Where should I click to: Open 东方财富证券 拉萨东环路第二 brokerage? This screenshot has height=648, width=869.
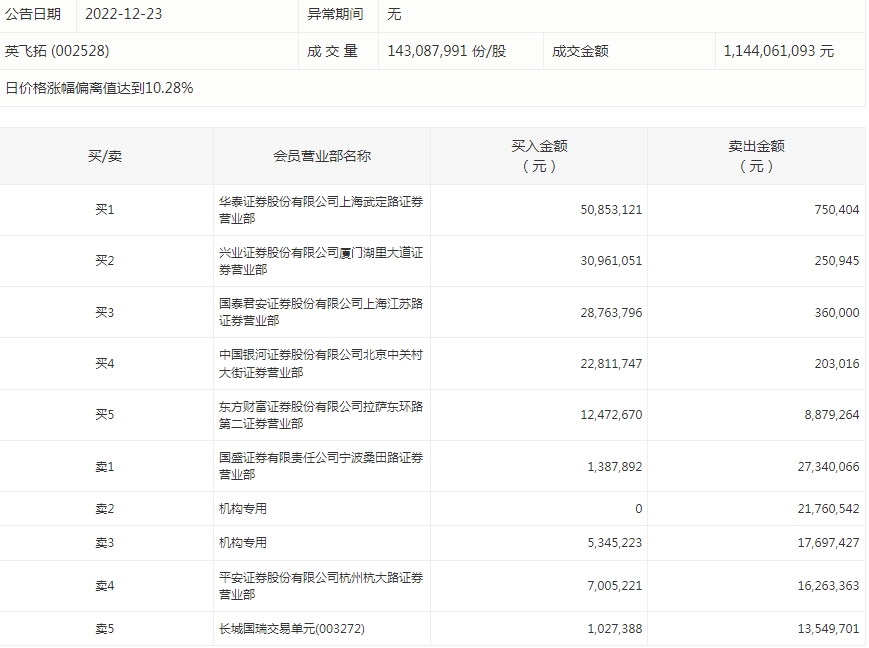pyautogui.click(x=320, y=415)
